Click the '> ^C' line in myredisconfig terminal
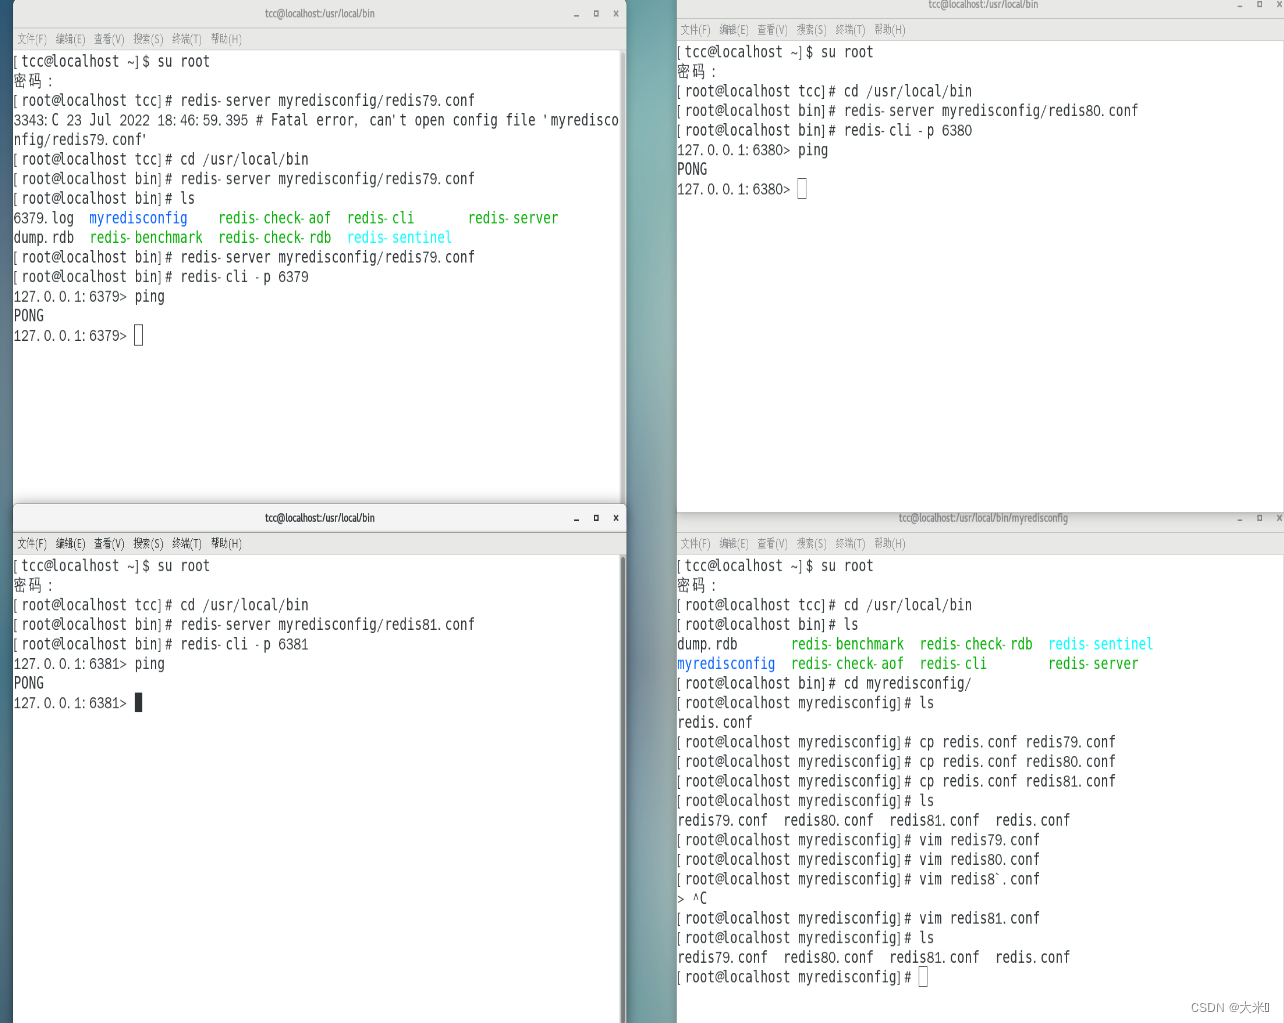The width and height of the screenshot is (1284, 1023). point(692,899)
